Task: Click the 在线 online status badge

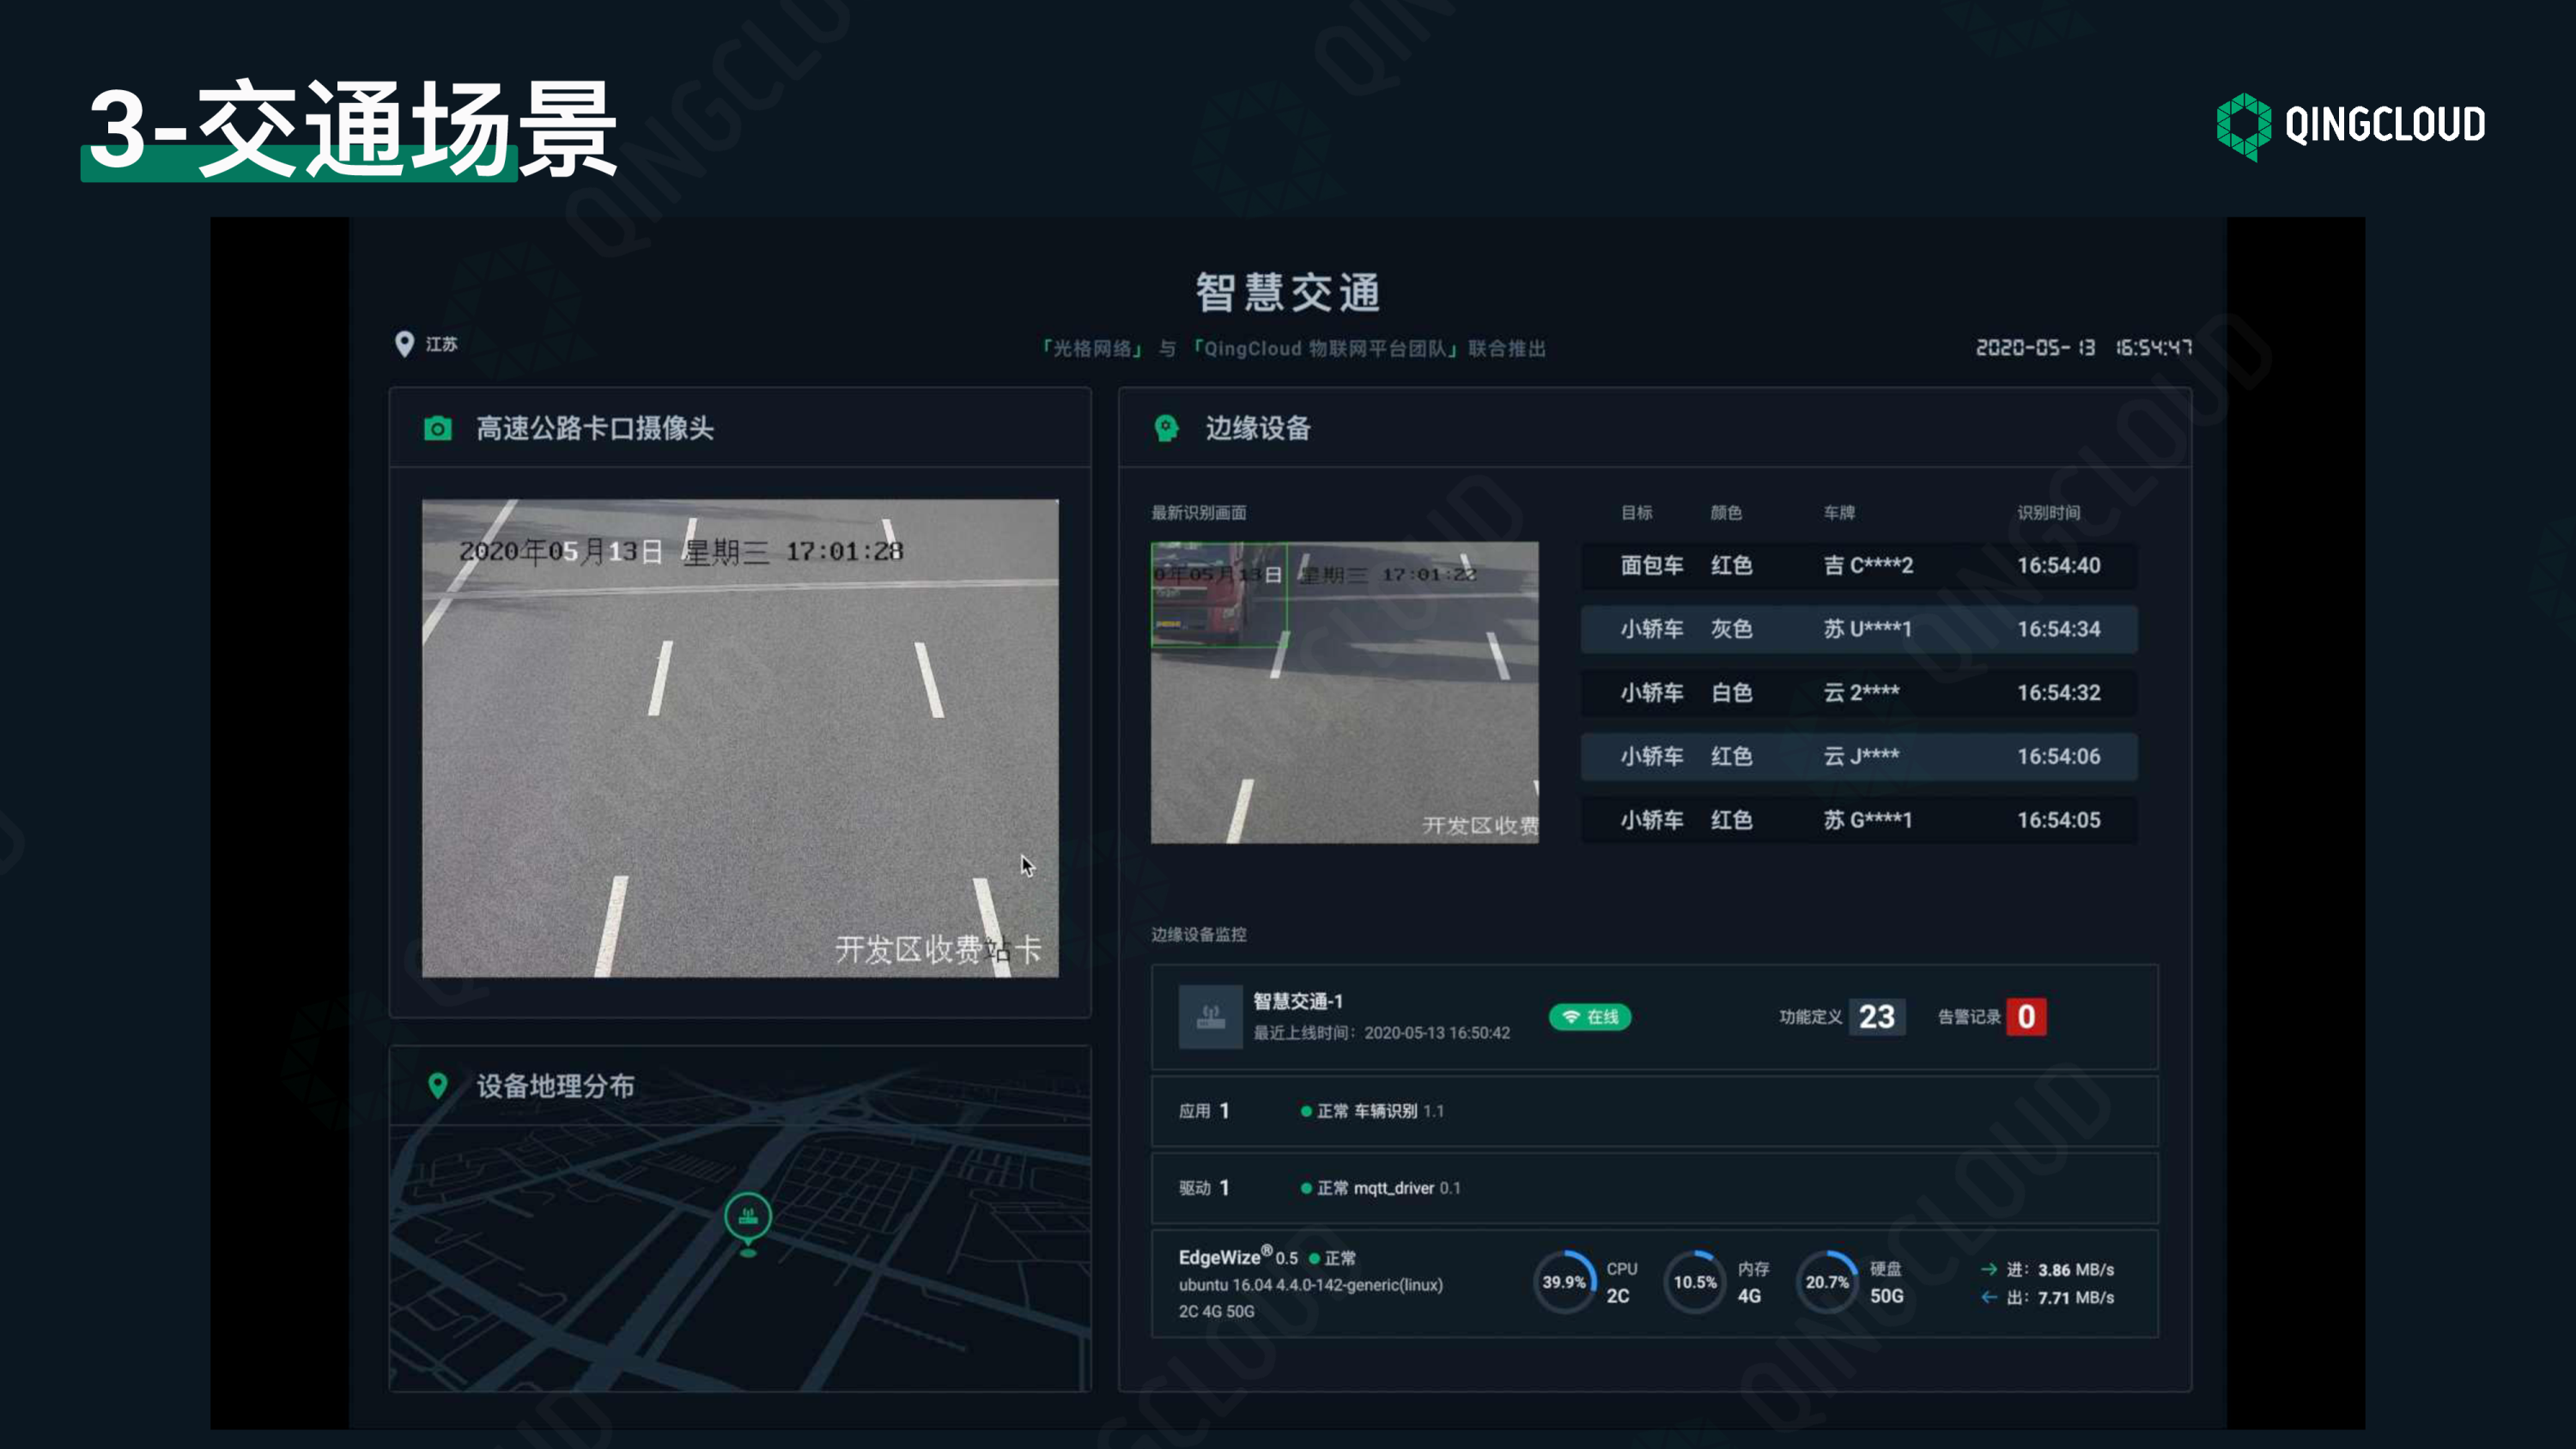Action: [x=1590, y=1017]
